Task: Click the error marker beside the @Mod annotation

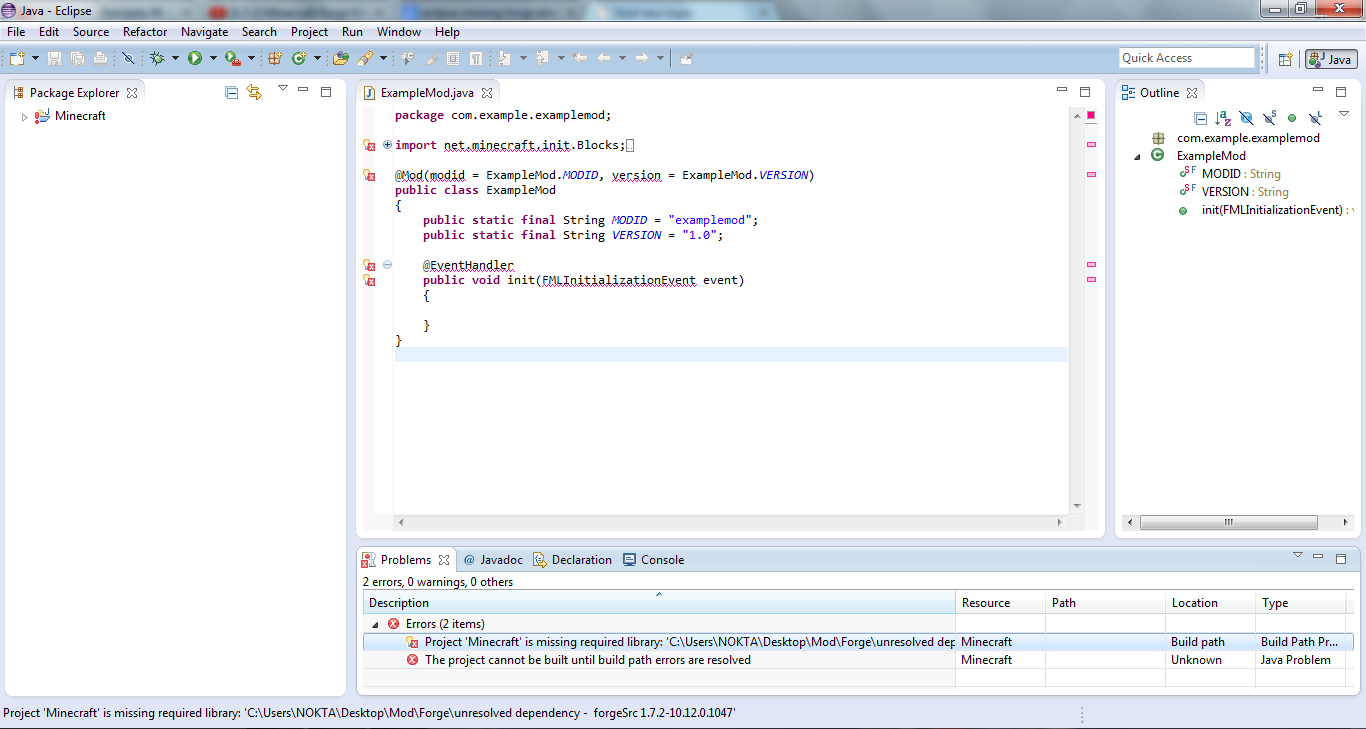Action: pyautogui.click(x=369, y=175)
